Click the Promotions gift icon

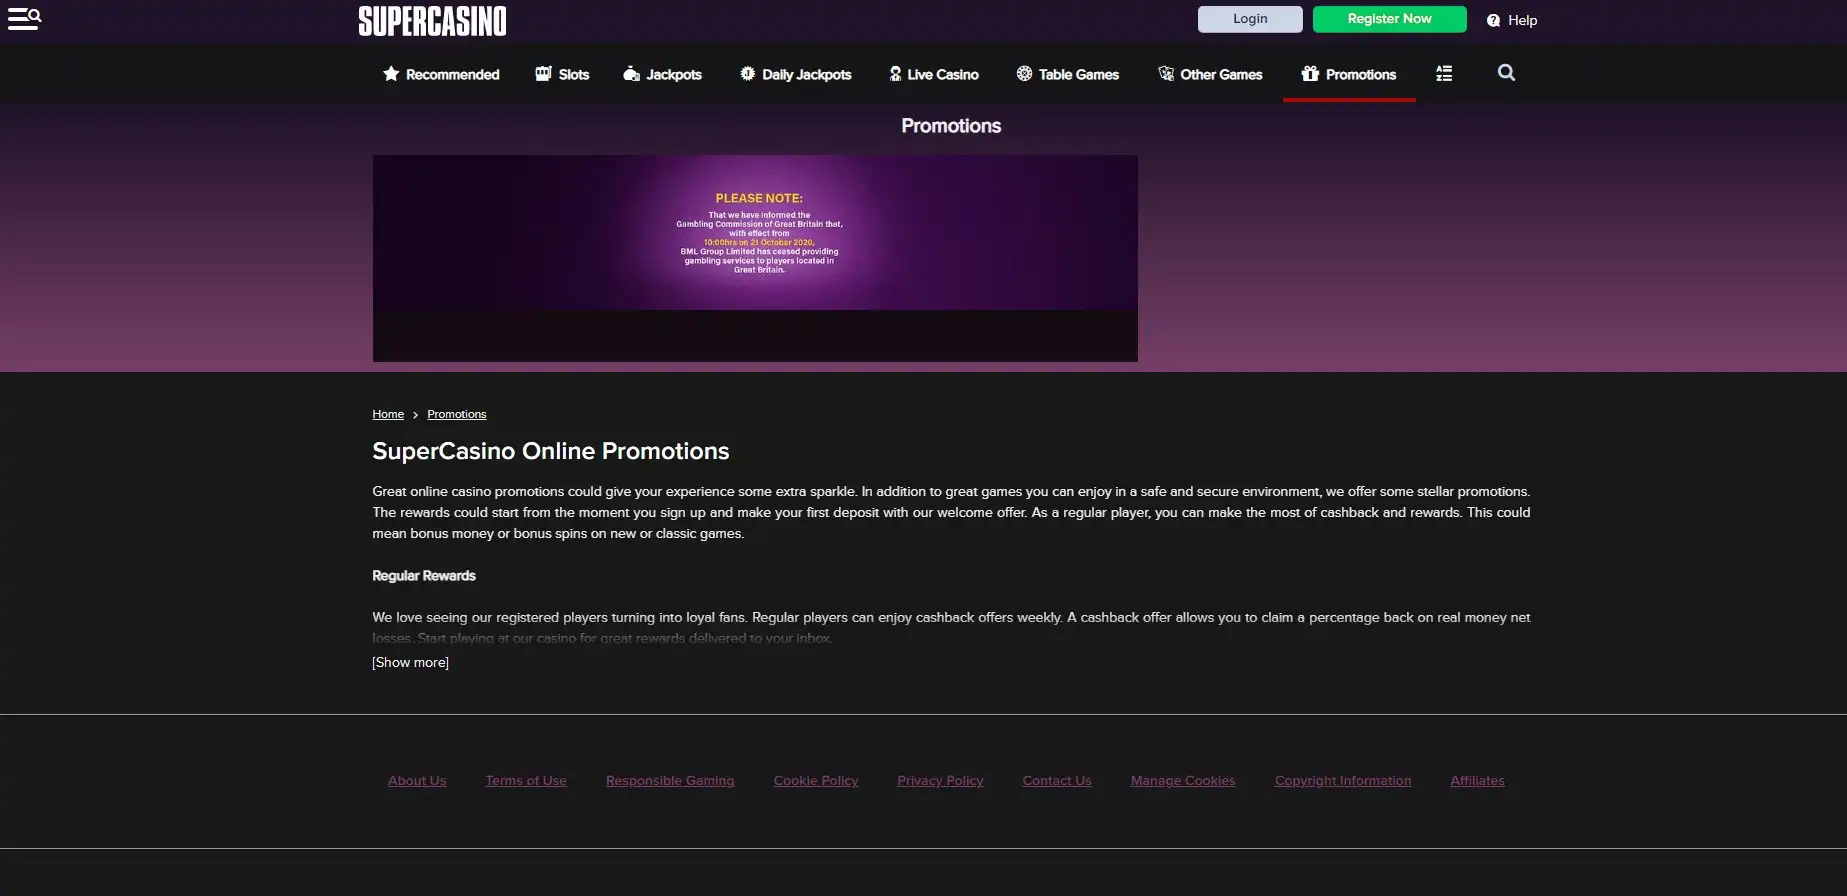(x=1310, y=74)
